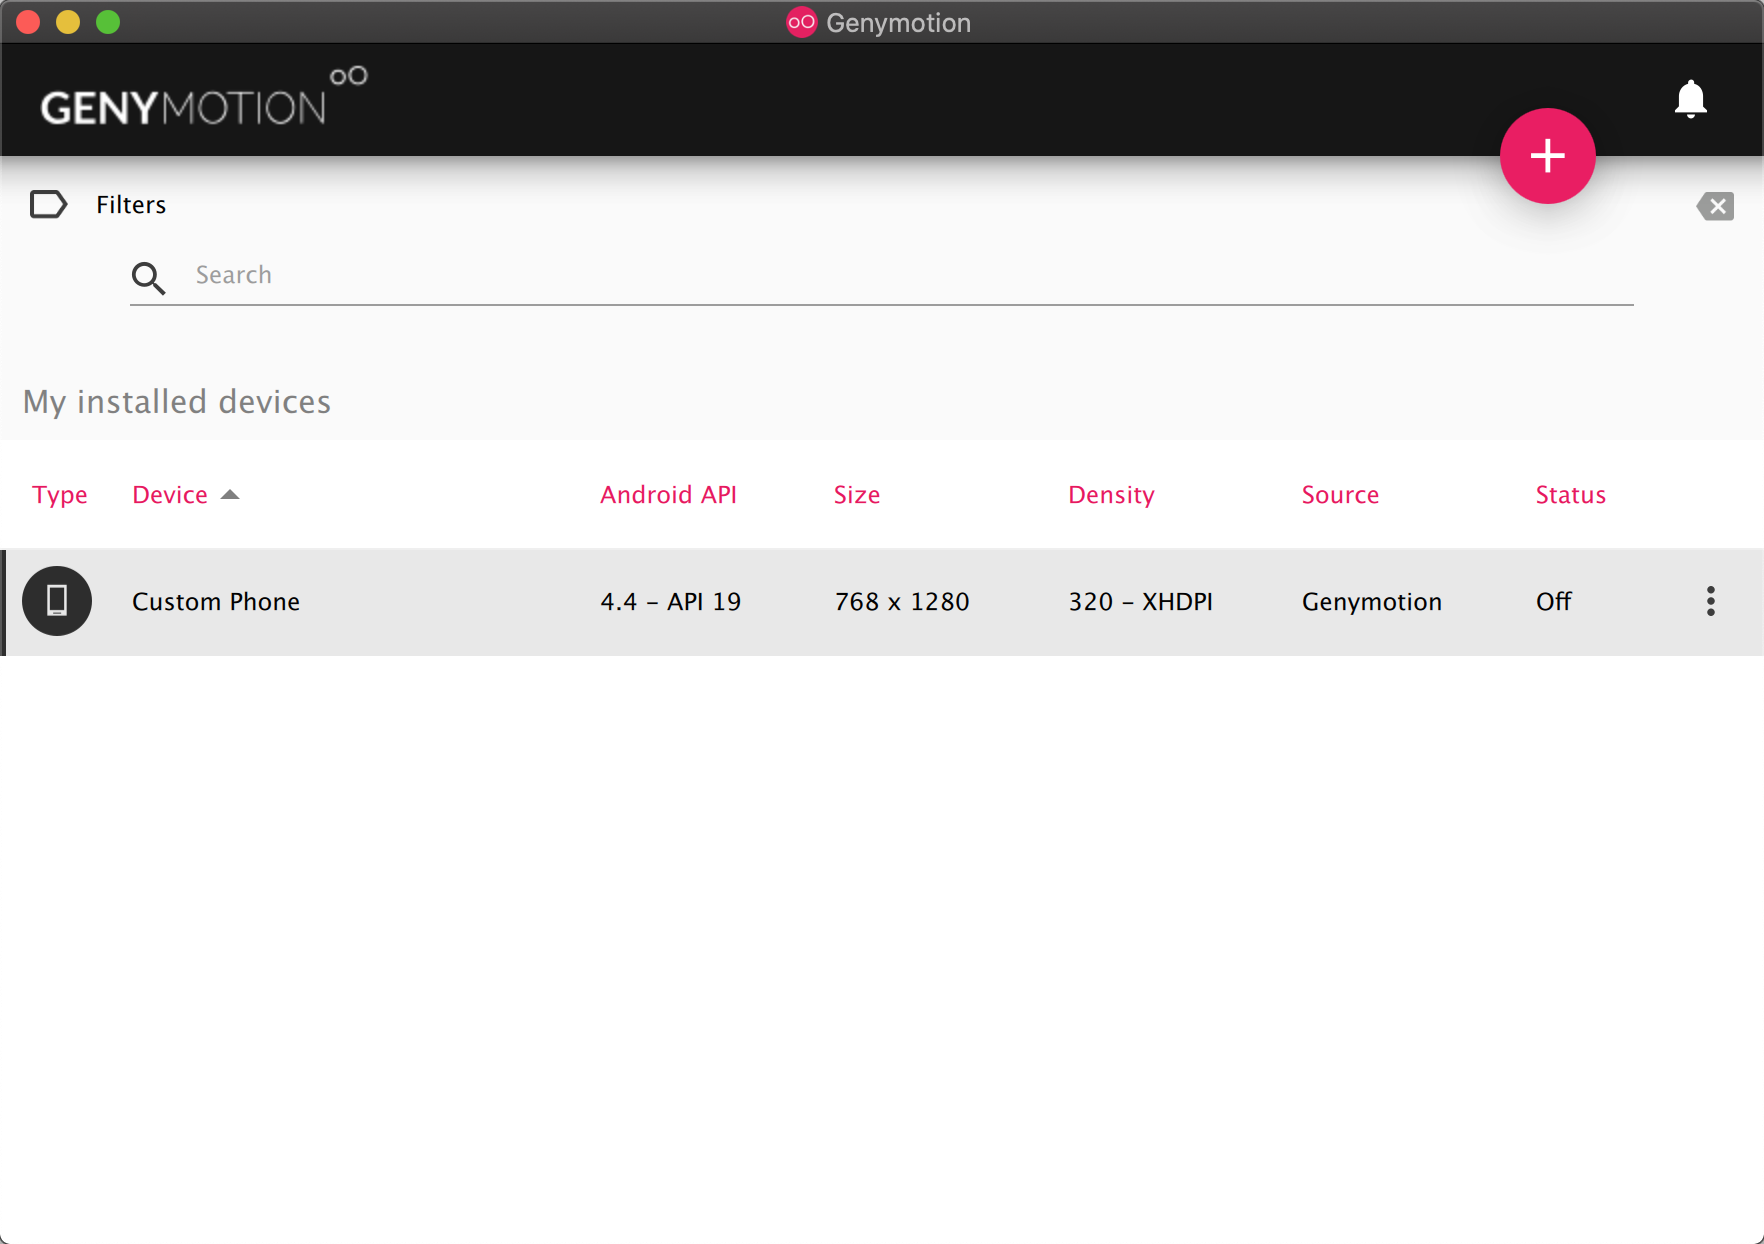Select the Custom Phone device name
Screen dimensions: 1764x1244
pos(216,601)
